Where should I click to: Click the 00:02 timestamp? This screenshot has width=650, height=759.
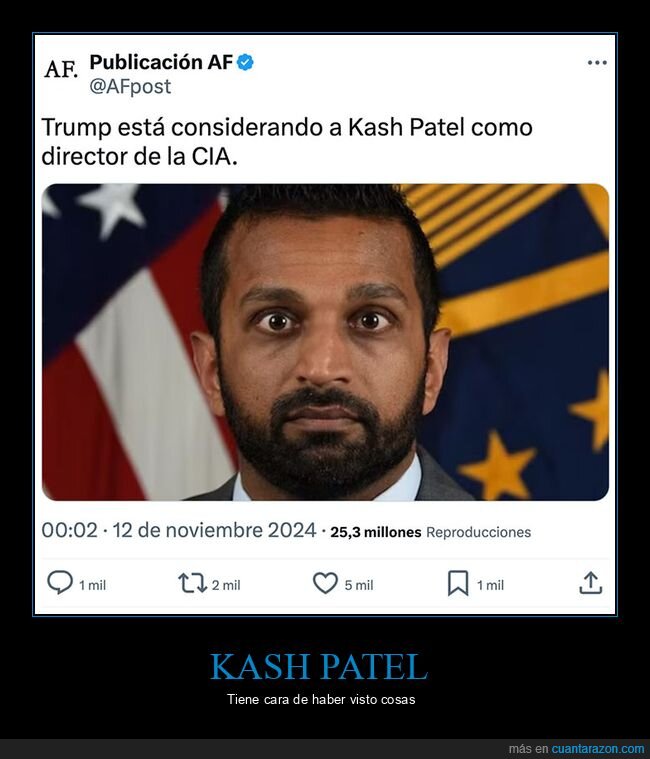coord(70,531)
